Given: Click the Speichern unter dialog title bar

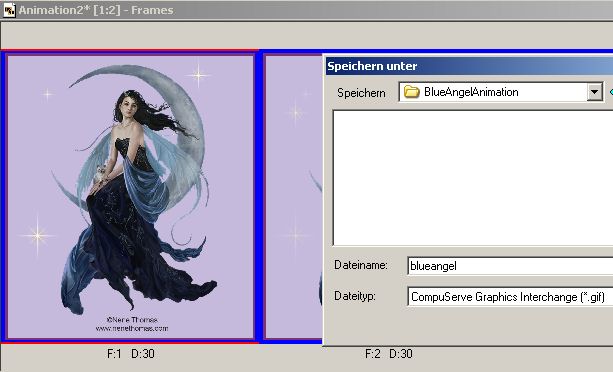Looking at the screenshot, I should 470,66.
